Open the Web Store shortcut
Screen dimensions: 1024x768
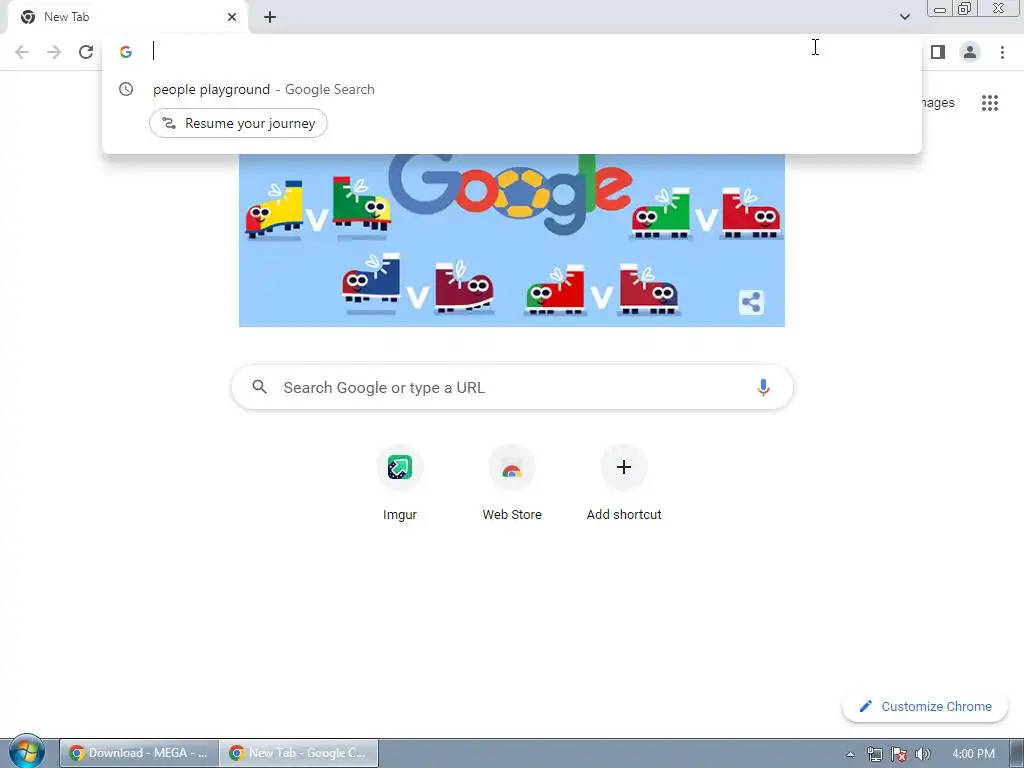click(x=512, y=484)
